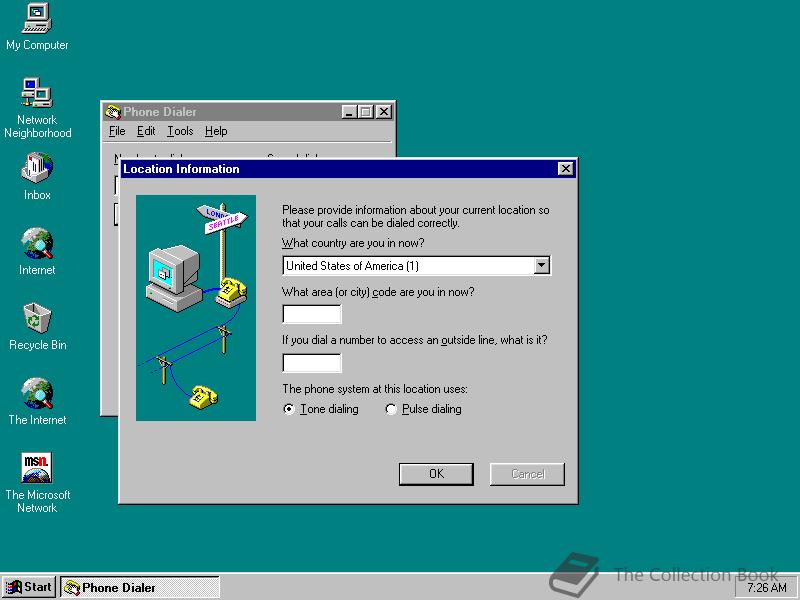Screen dimensions: 800x600
Task: Minimize the Phone Dialer window
Action: click(x=349, y=112)
